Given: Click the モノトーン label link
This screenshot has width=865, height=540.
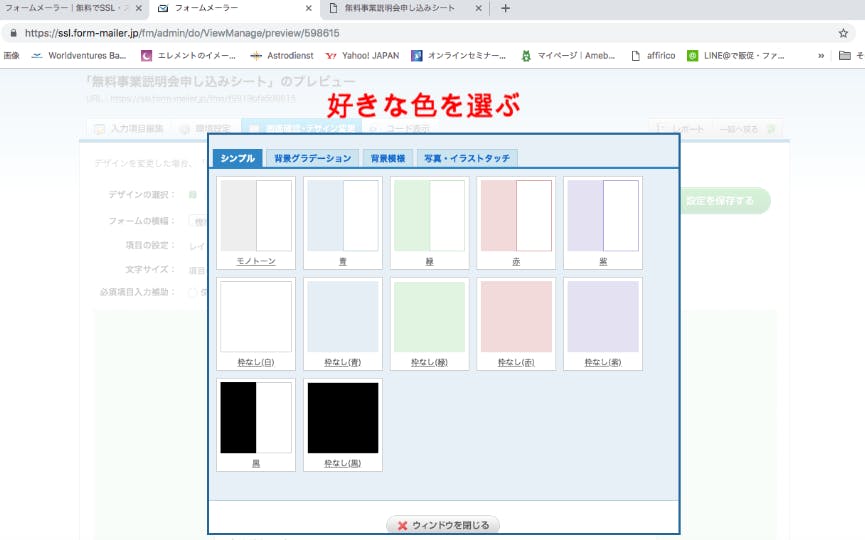Looking at the screenshot, I should click(256, 261).
